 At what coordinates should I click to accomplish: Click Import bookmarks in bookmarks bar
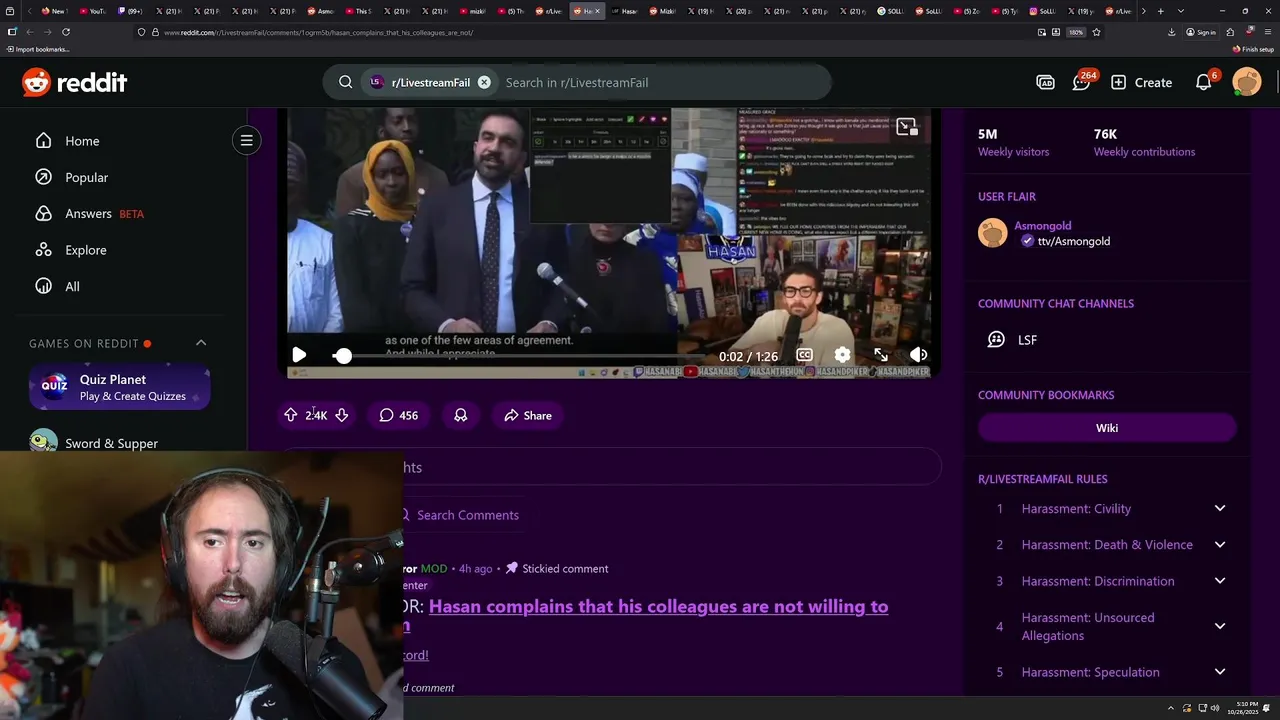click(x=38, y=49)
